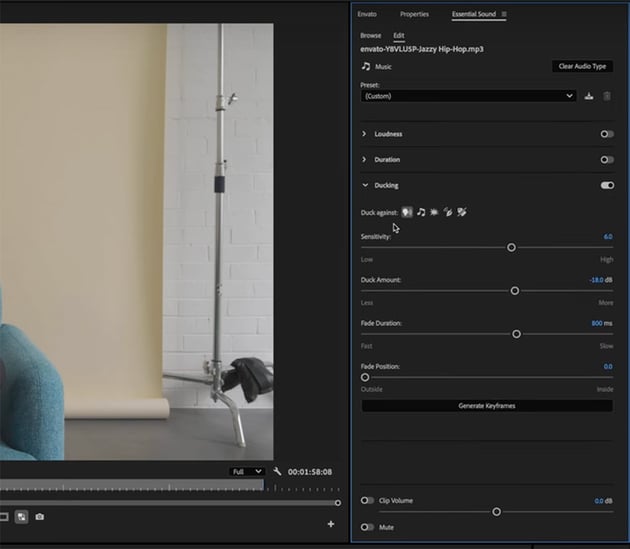Save the preset with the download icon
Screen dimensions: 630x549
pos(589,96)
